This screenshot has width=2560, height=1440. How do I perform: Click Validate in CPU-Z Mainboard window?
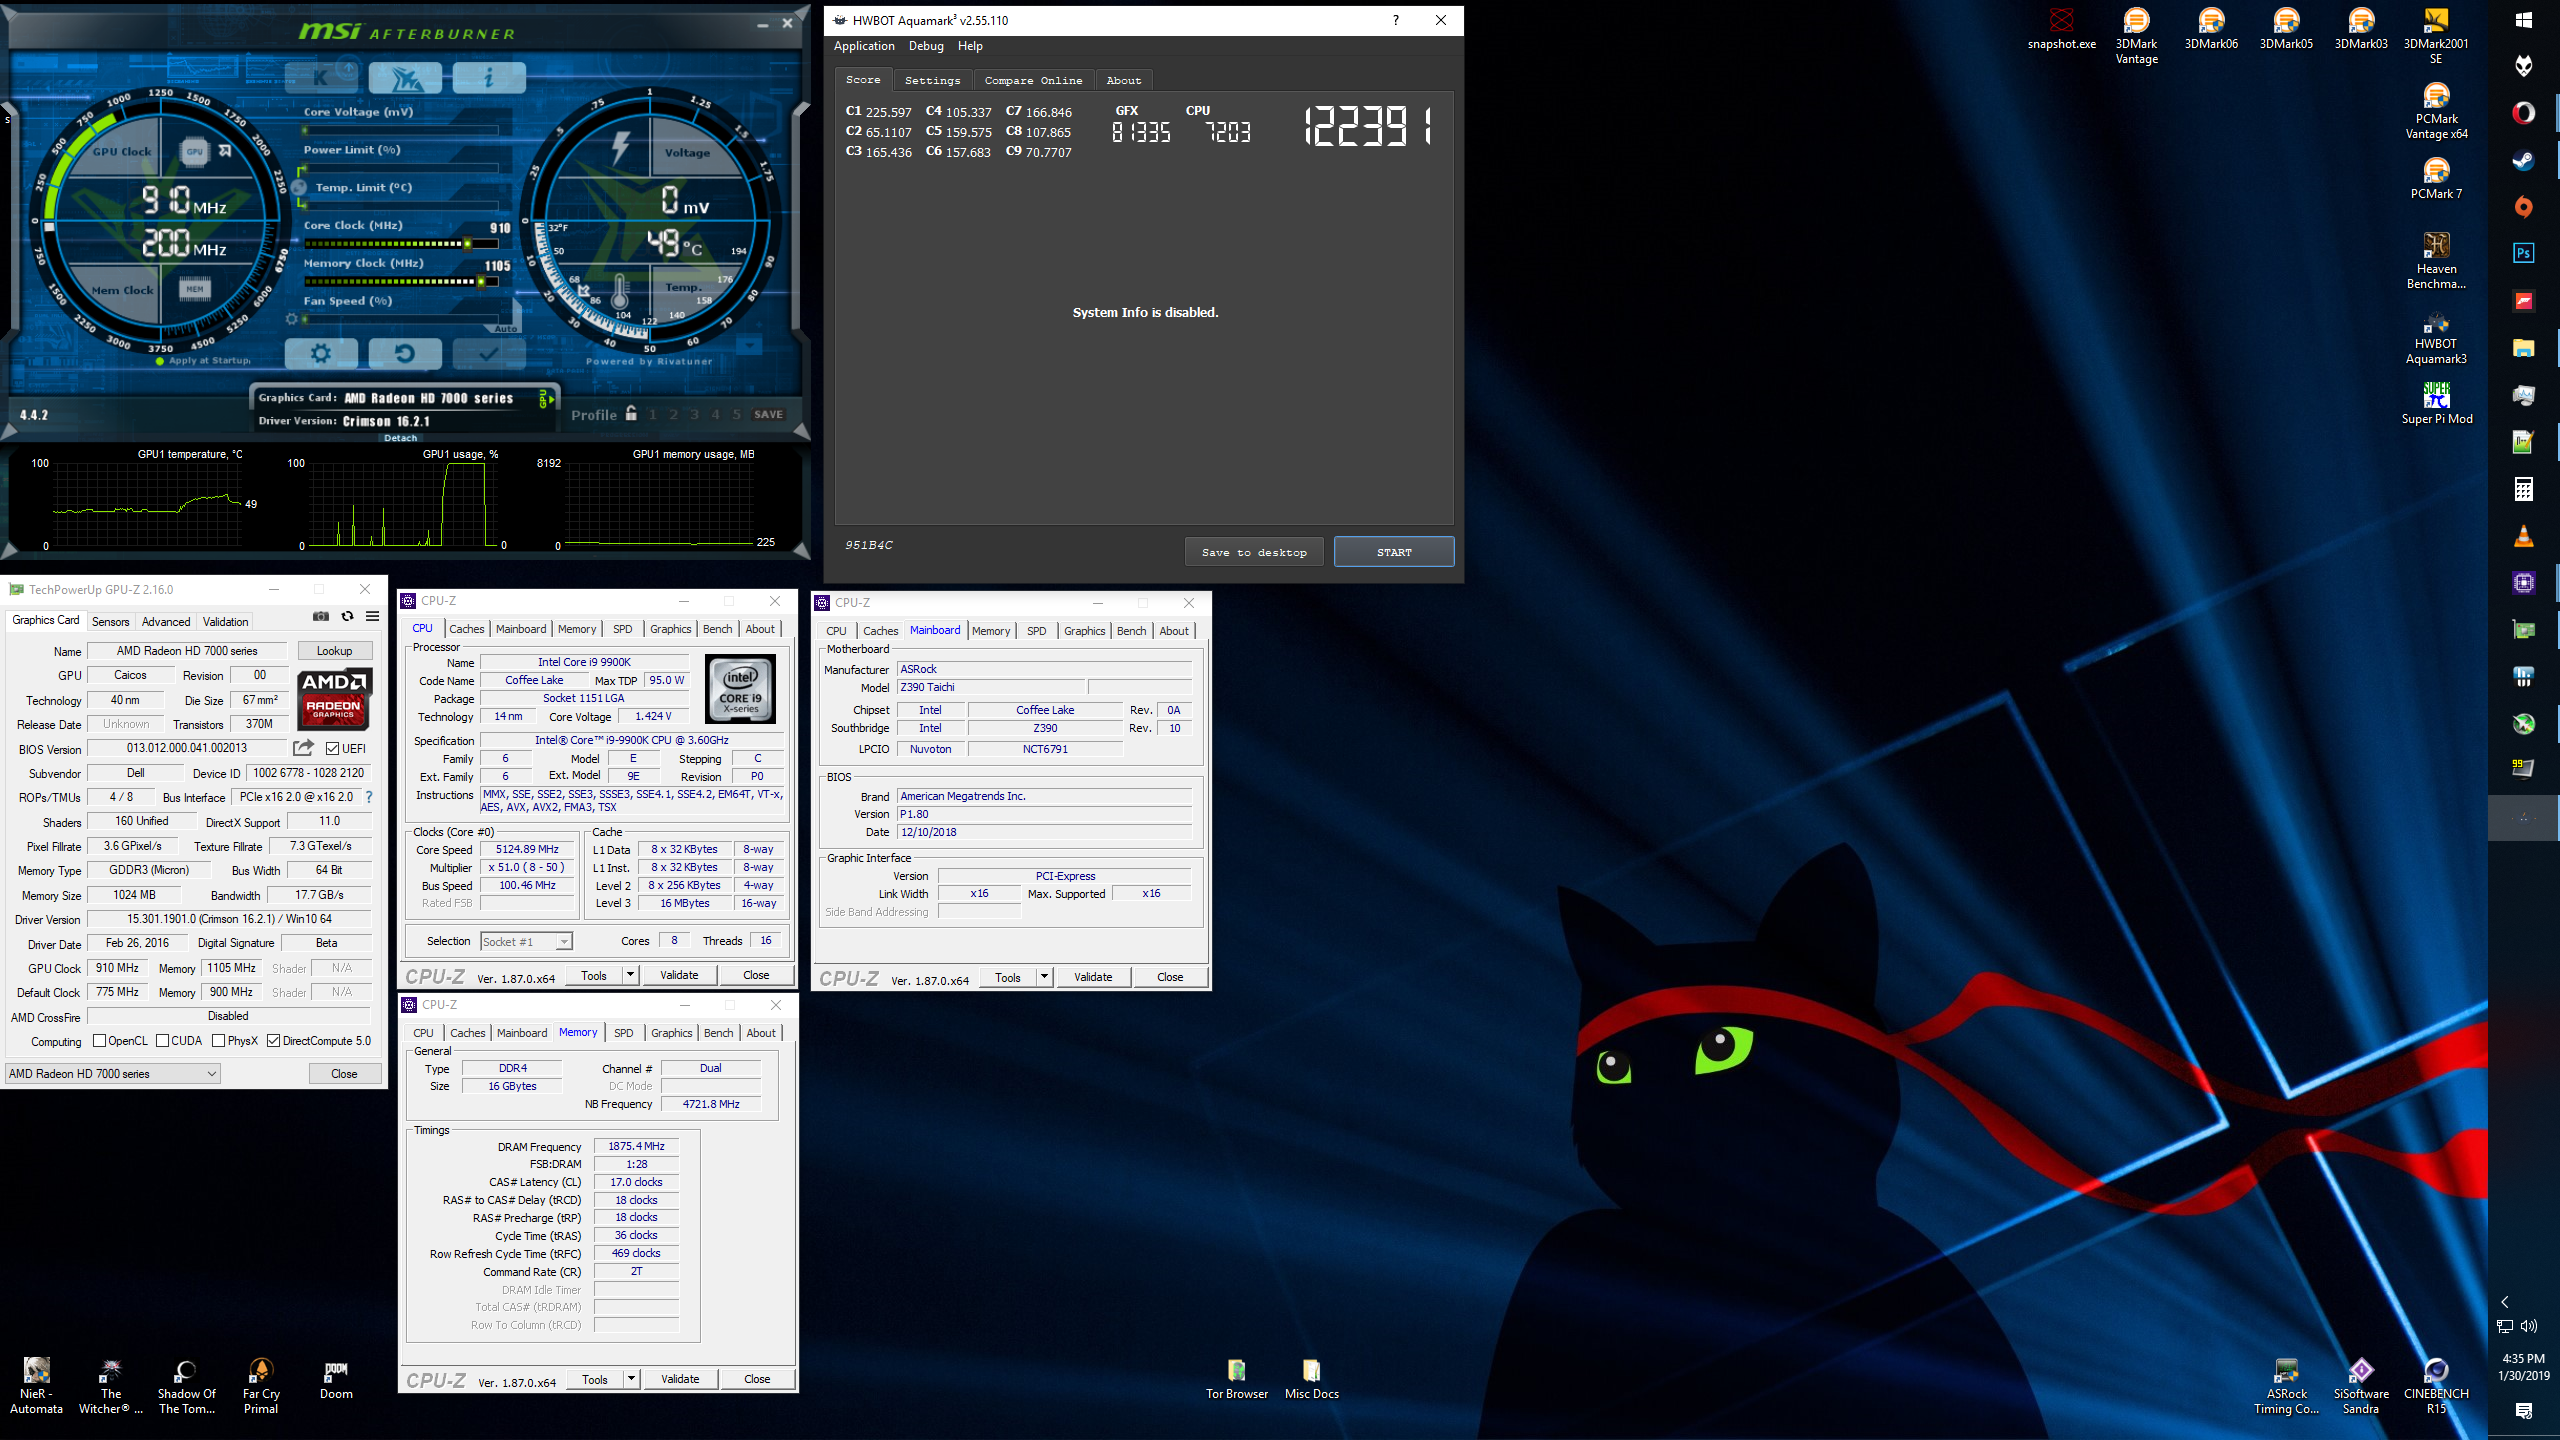tap(1093, 977)
